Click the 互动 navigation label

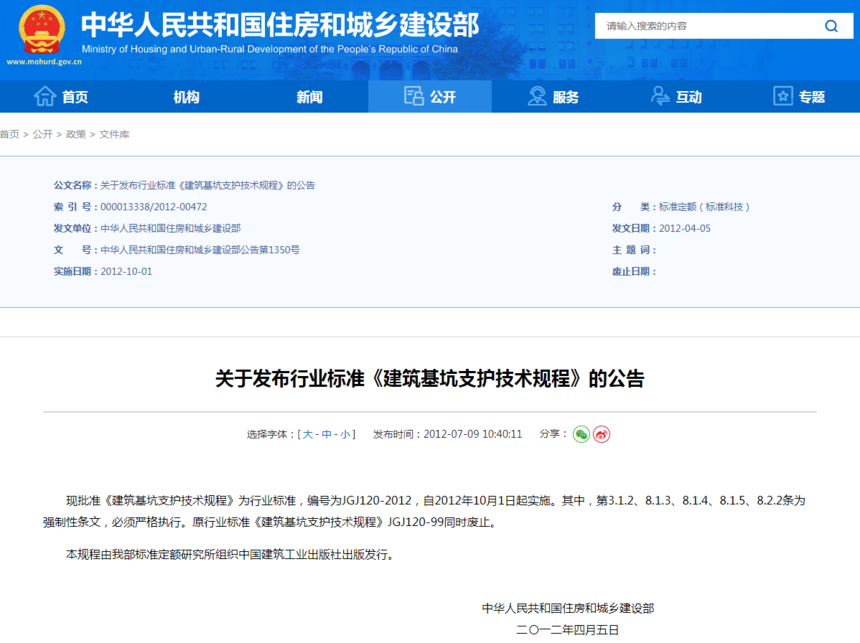point(689,97)
